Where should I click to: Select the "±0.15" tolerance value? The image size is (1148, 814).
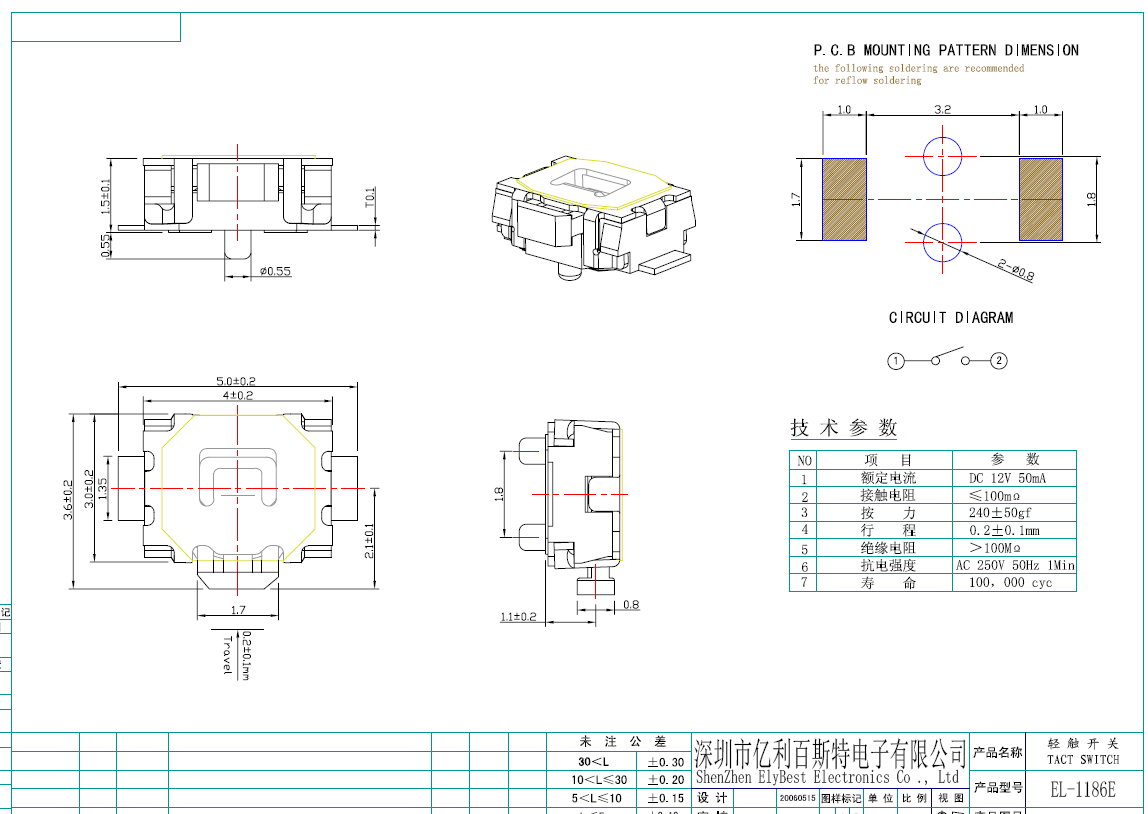(x=666, y=798)
